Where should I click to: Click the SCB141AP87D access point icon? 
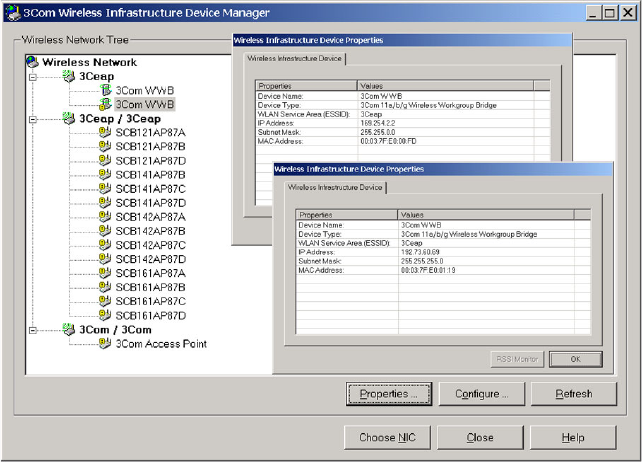pos(105,203)
